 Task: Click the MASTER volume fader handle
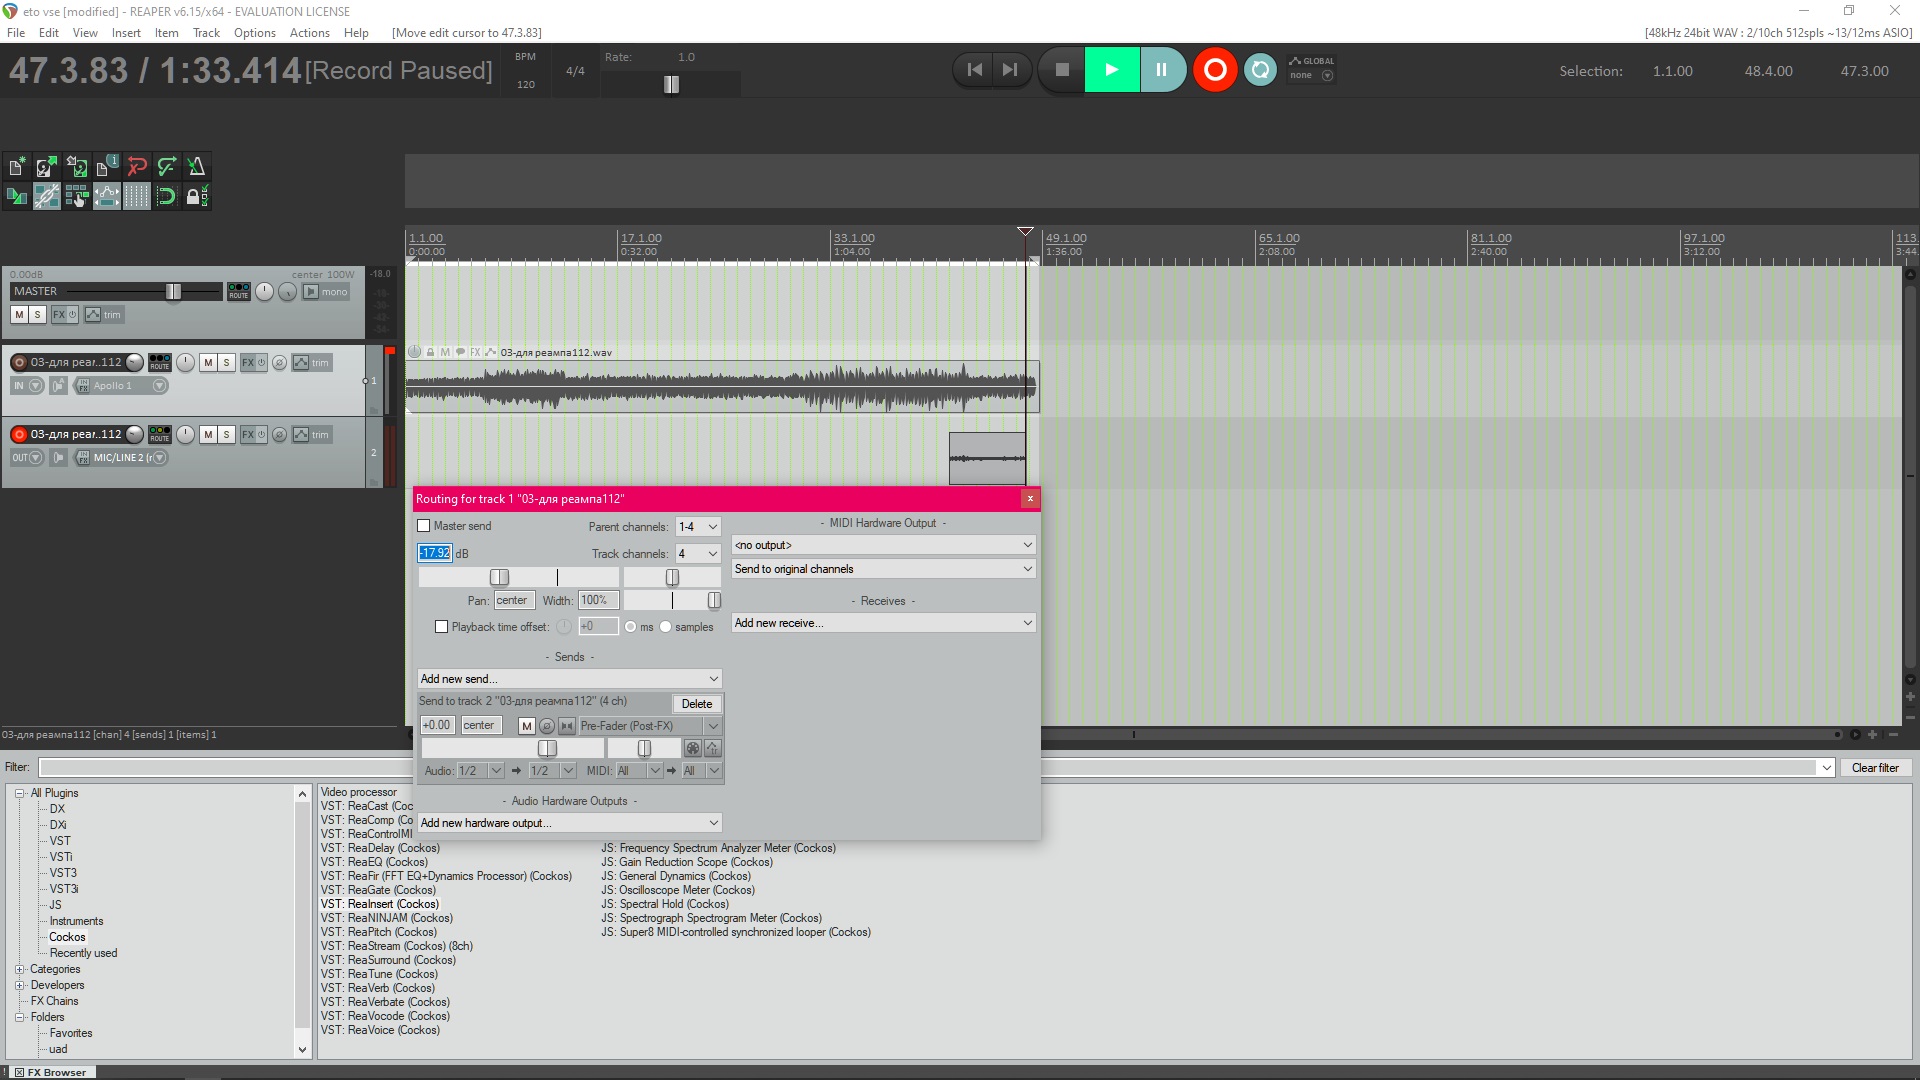pos(173,291)
